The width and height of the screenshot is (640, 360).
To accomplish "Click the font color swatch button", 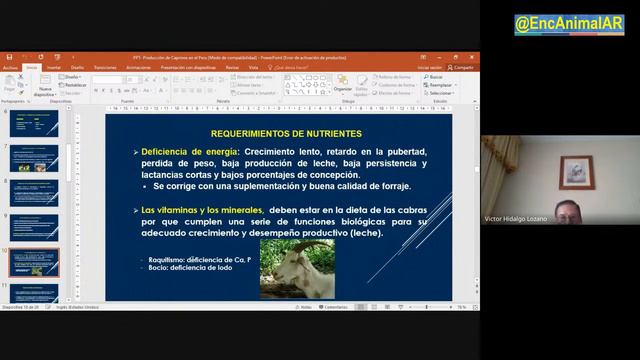I will tap(162, 91).
